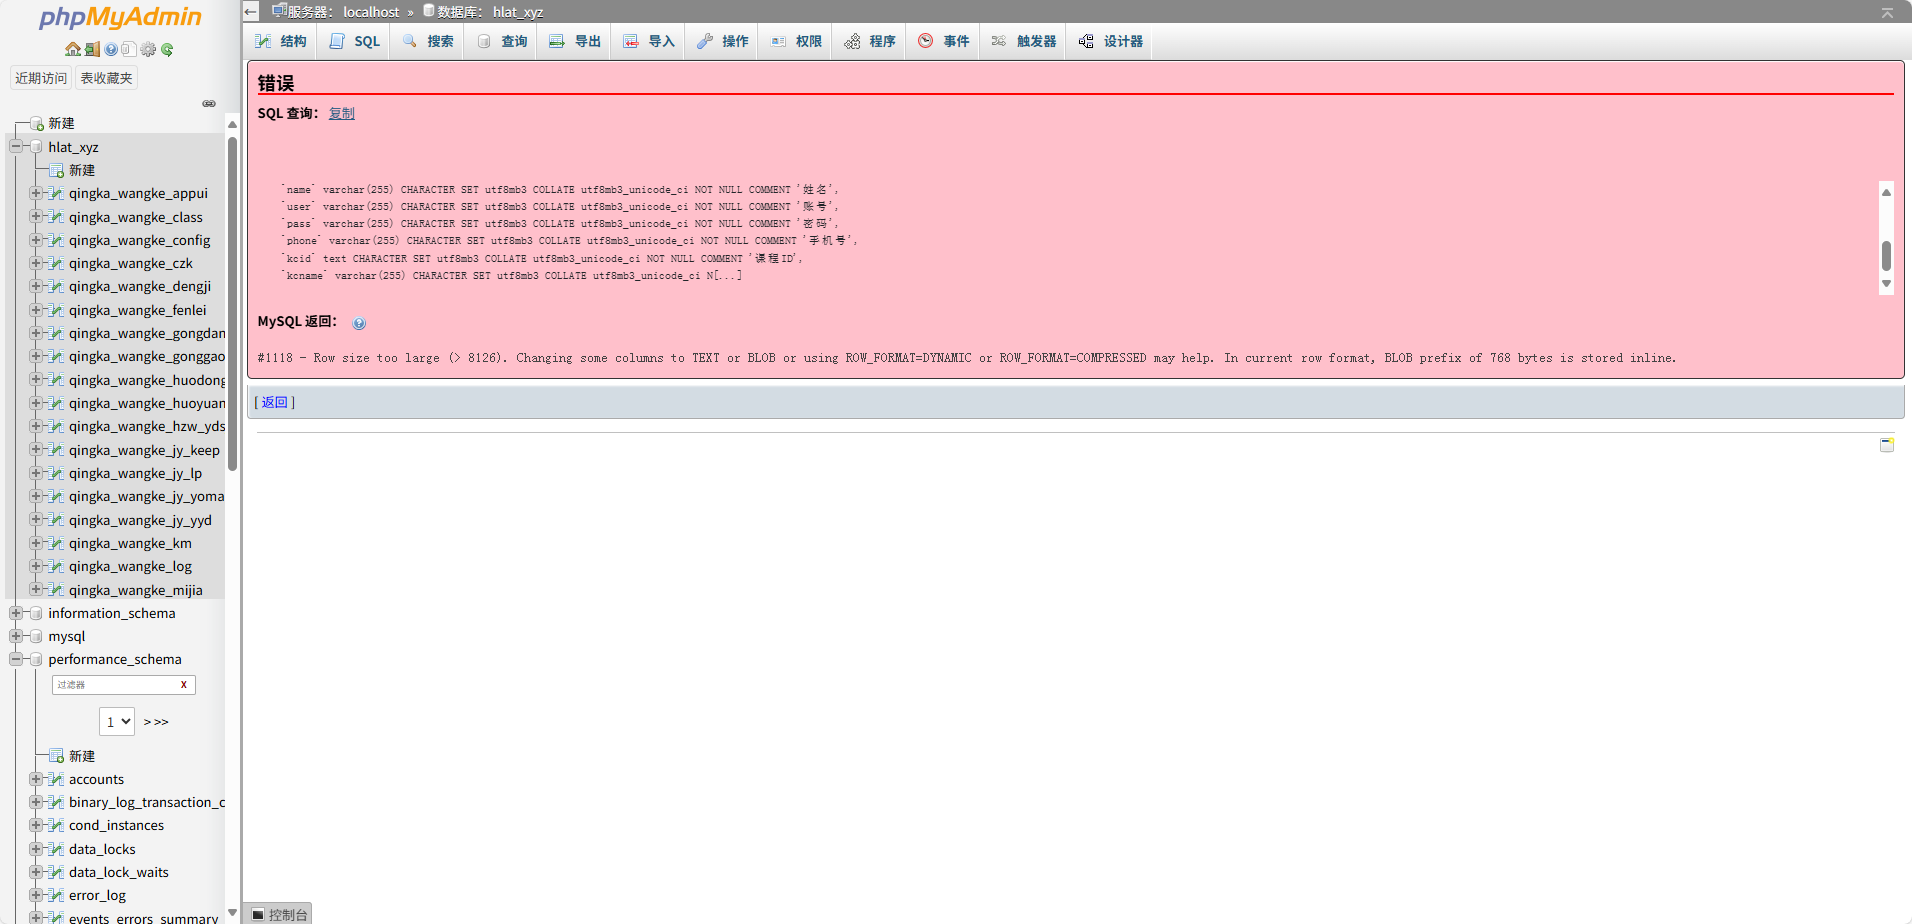Log out using the door exit icon

92,49
